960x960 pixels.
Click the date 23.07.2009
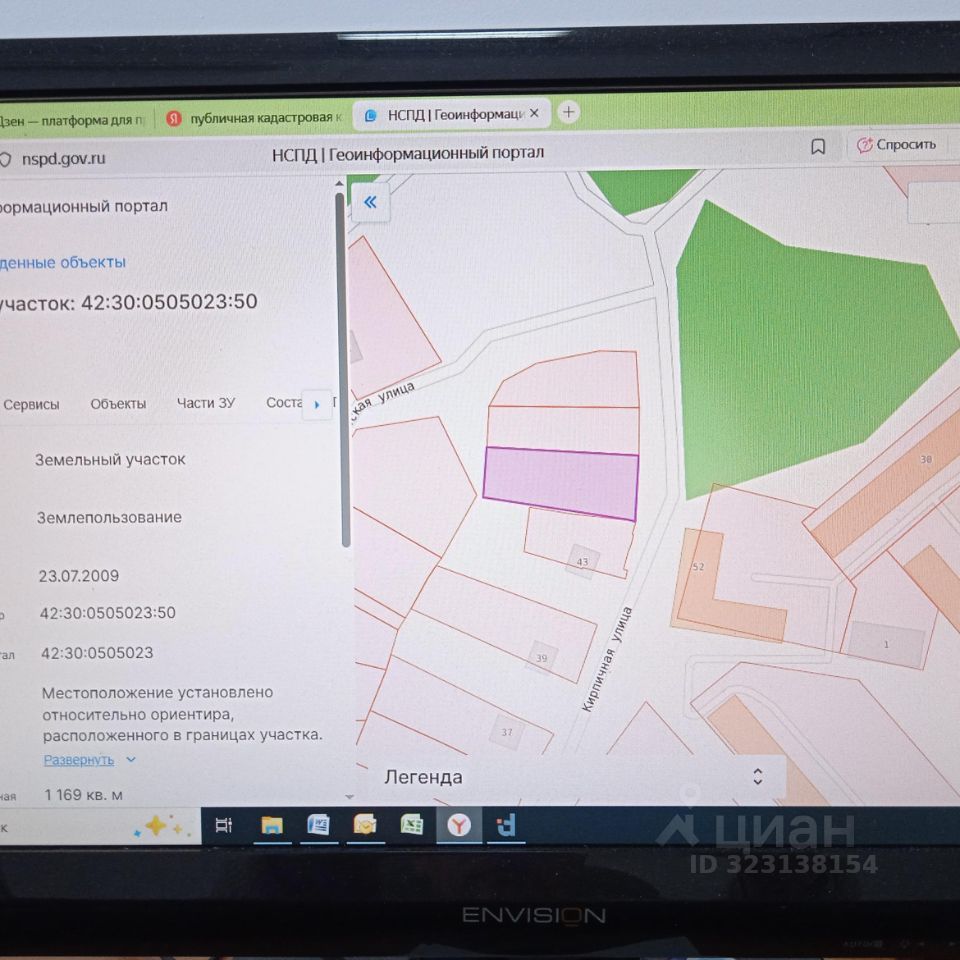coord(79,576)
